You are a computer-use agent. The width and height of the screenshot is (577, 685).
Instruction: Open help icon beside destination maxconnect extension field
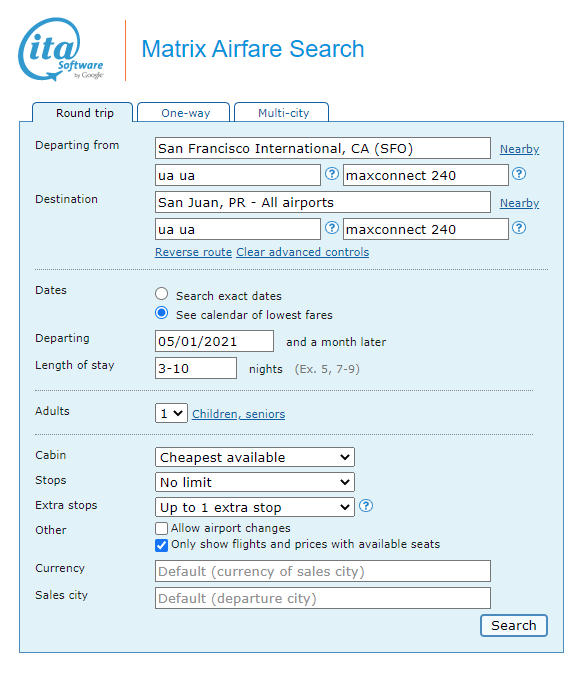coord(519,228)
